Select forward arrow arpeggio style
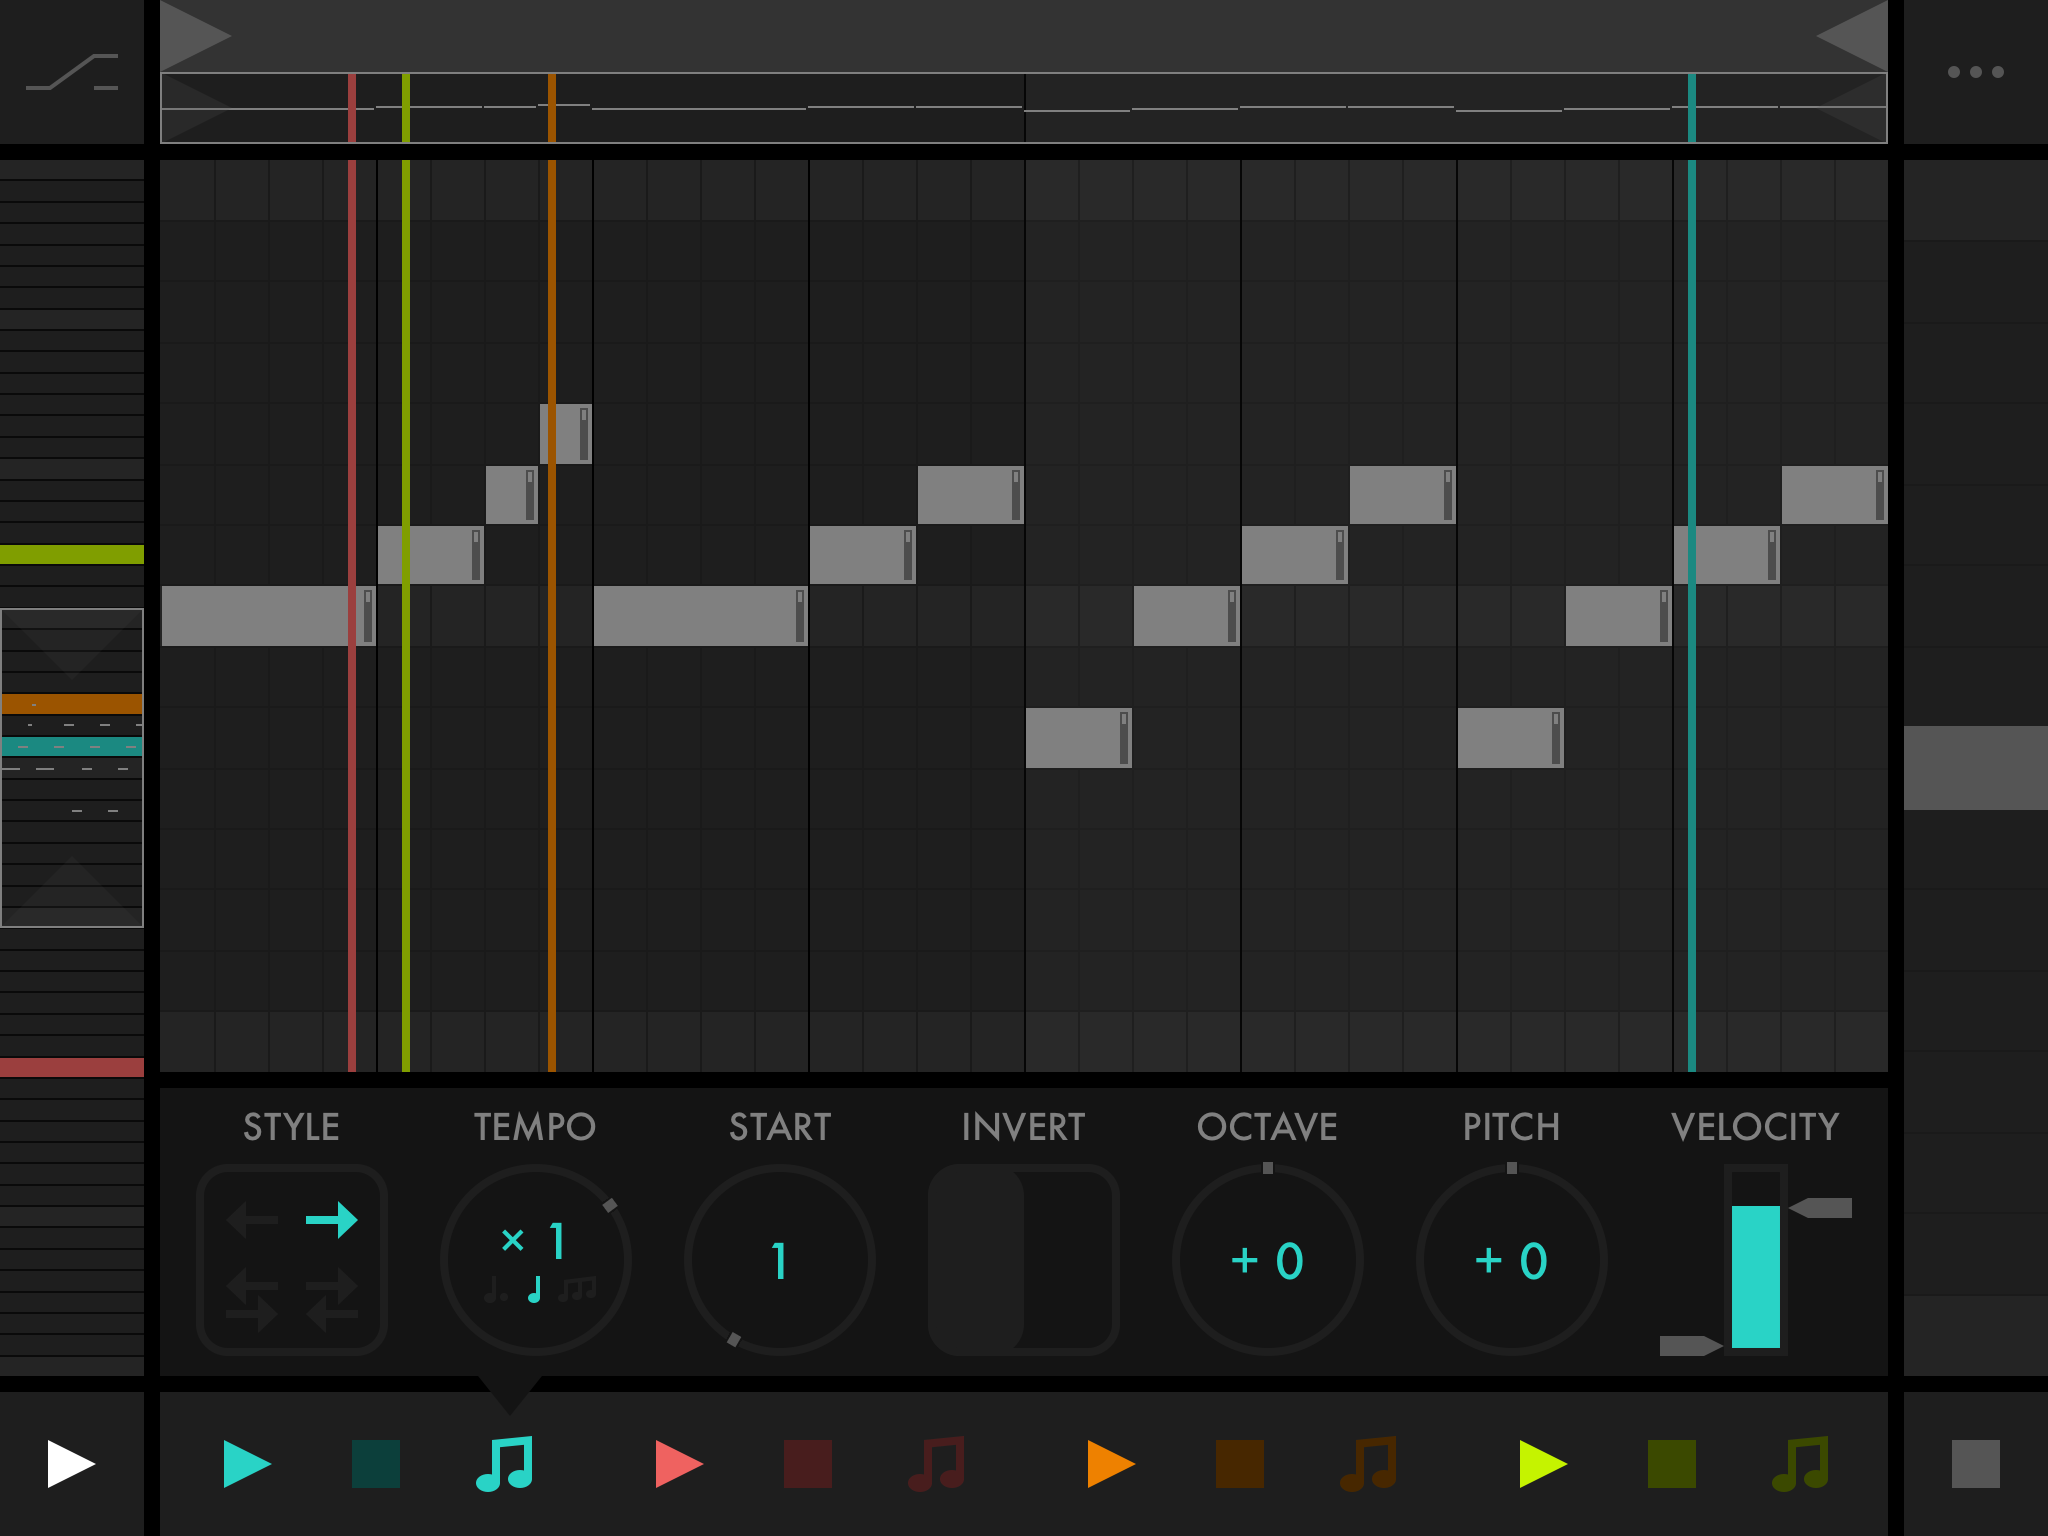 [332, 1220]
